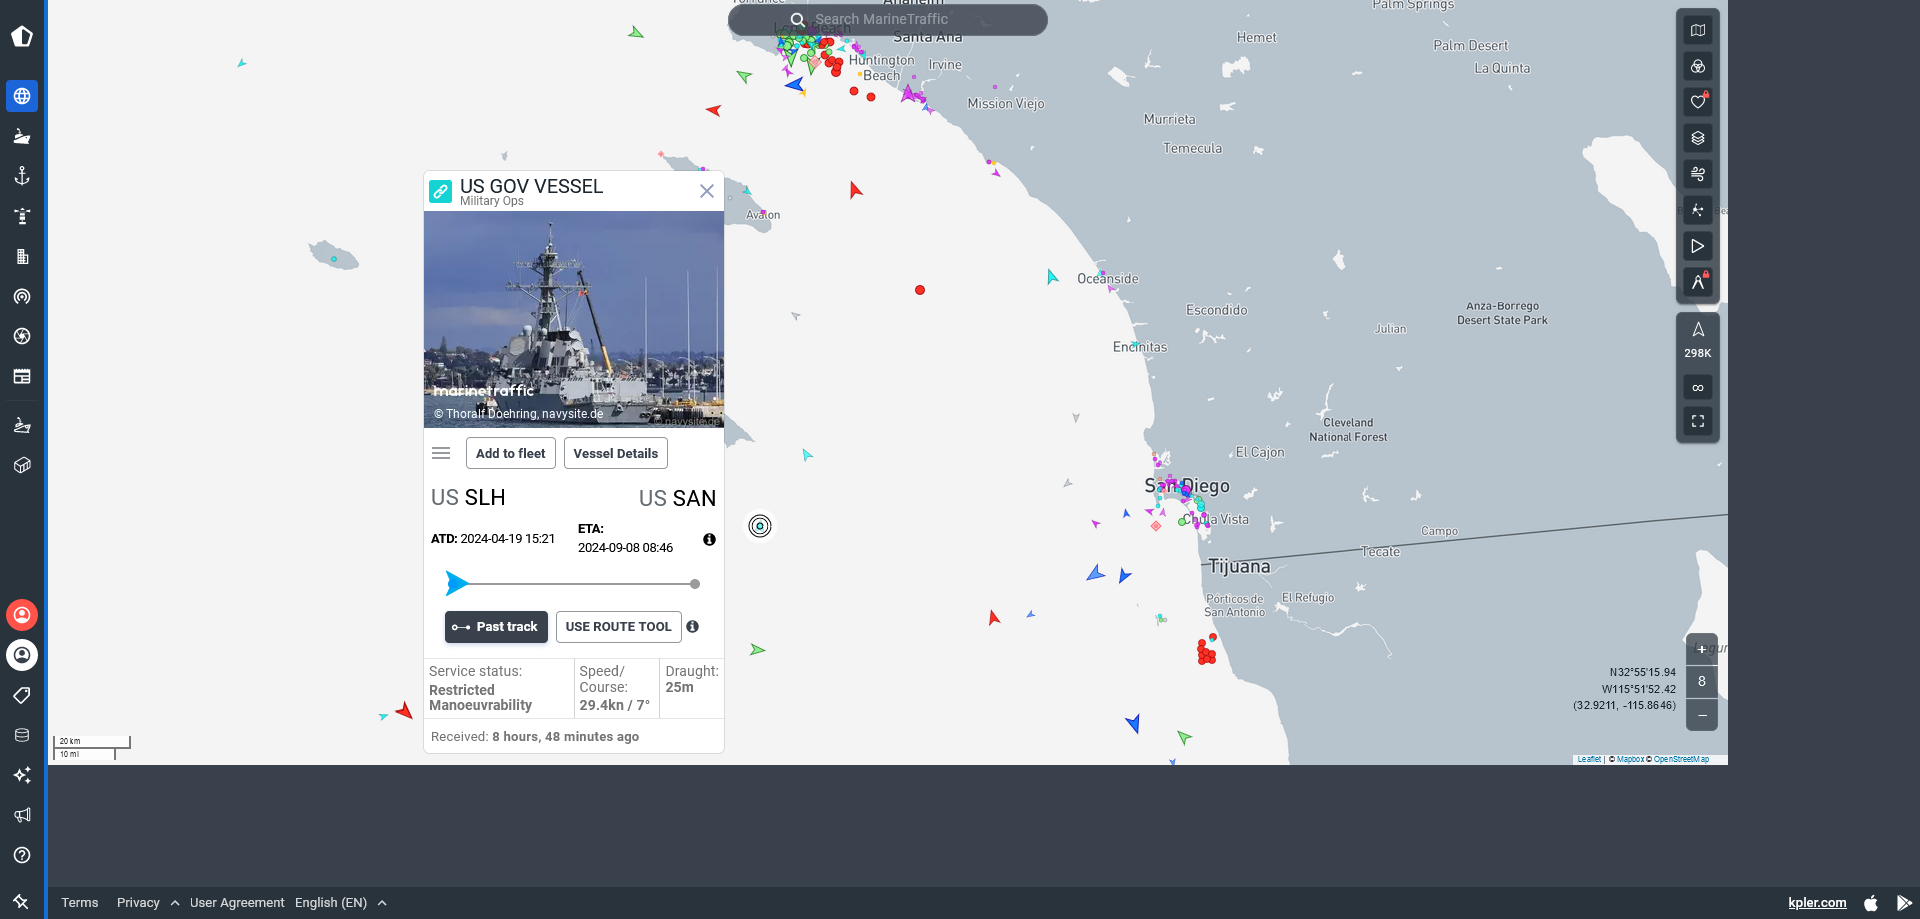The image size is (1920, 919).
Task: Click the pin sidebar icon
Action: [21, 901]
